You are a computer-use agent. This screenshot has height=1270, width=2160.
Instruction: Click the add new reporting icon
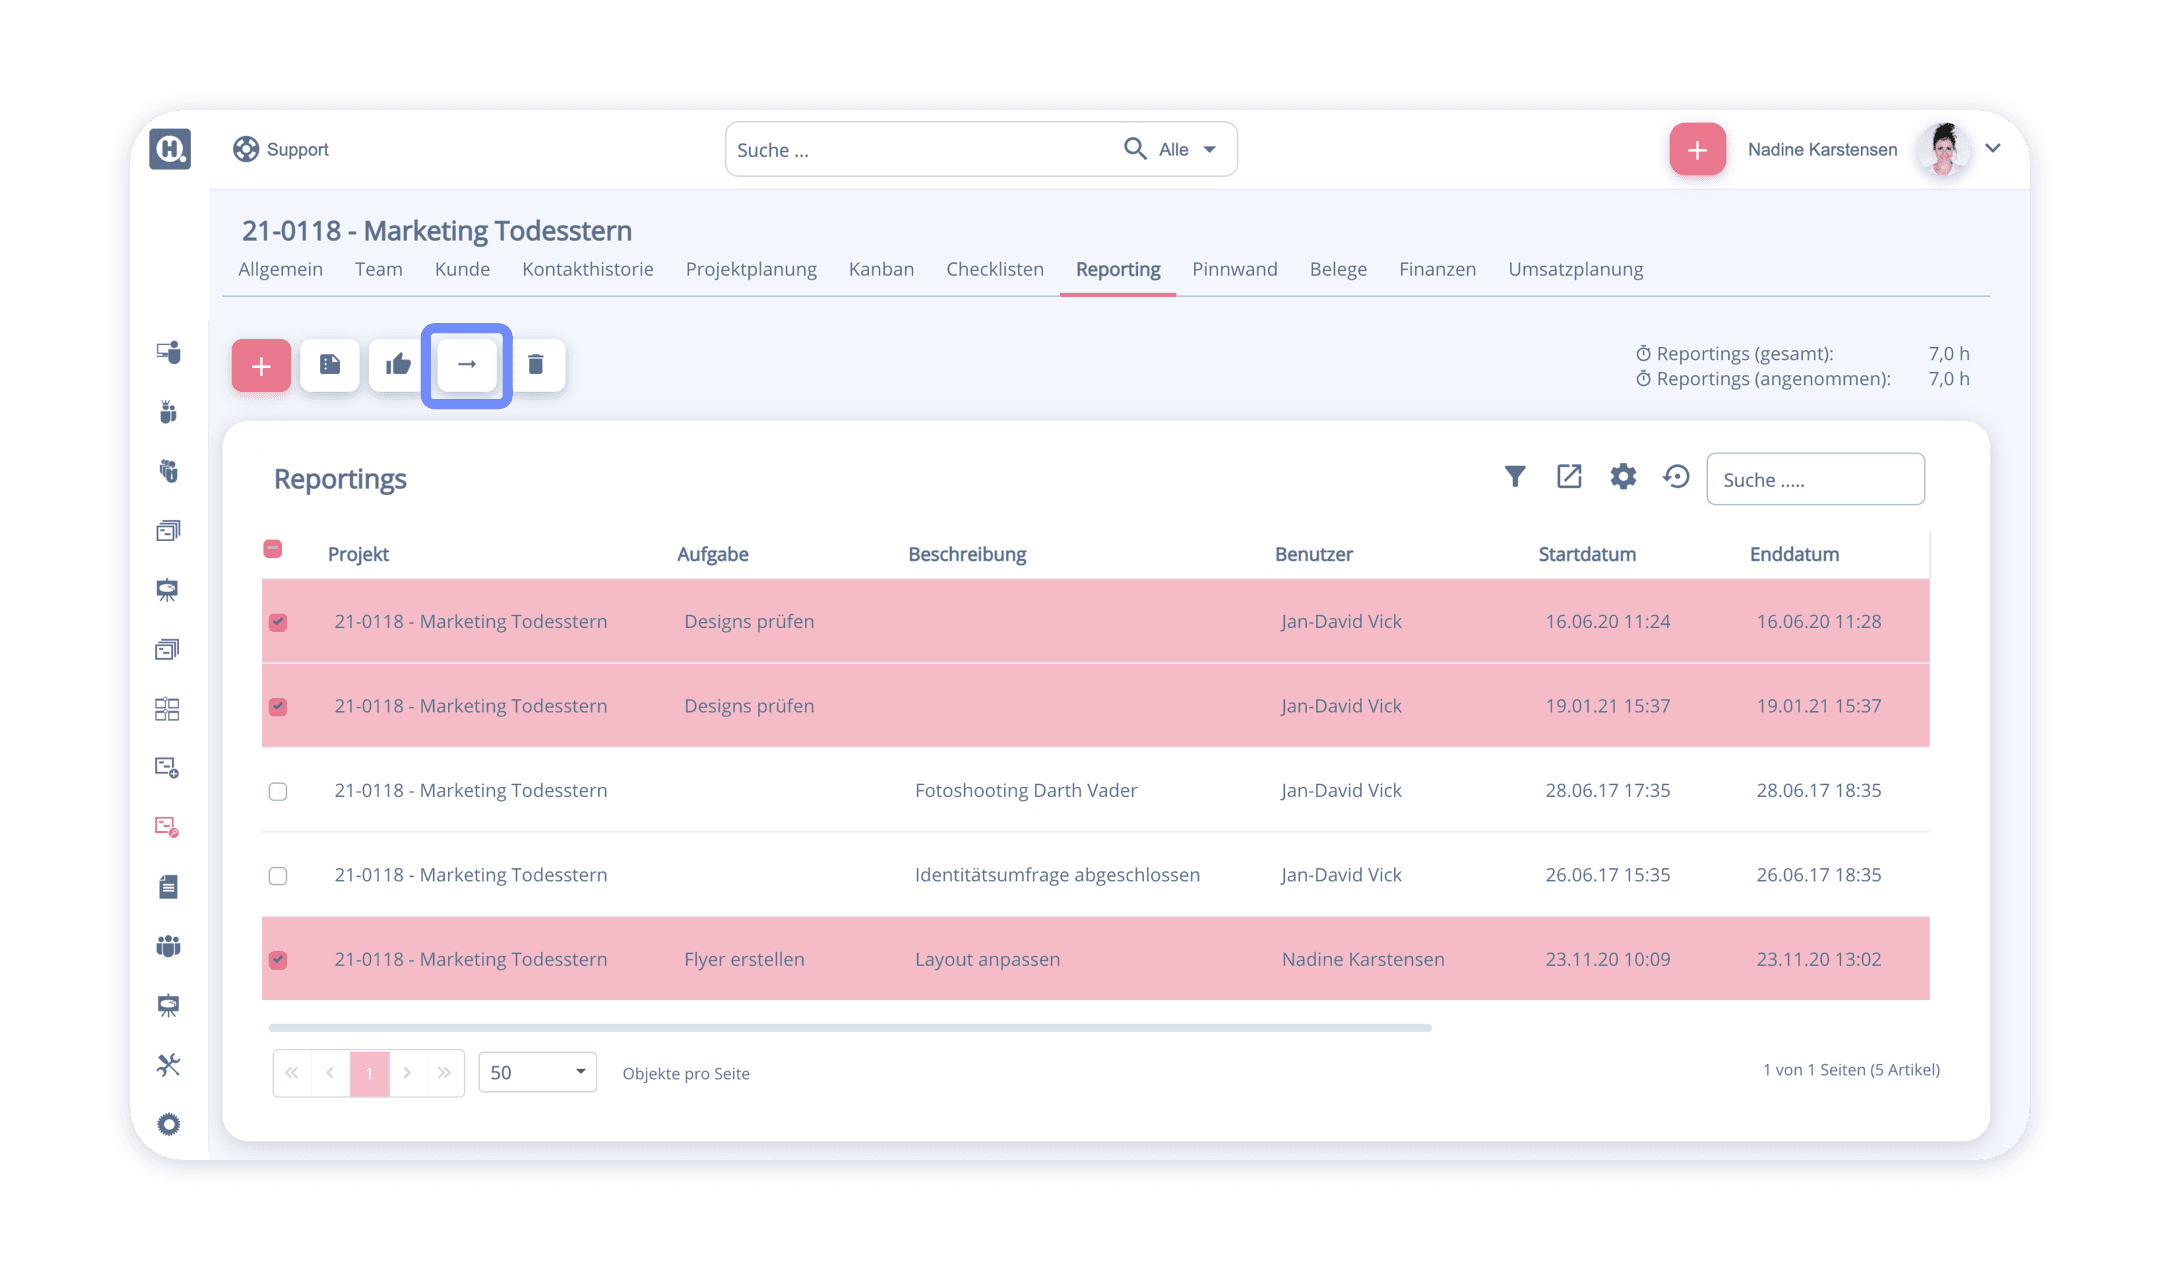(x=258, y=363)
